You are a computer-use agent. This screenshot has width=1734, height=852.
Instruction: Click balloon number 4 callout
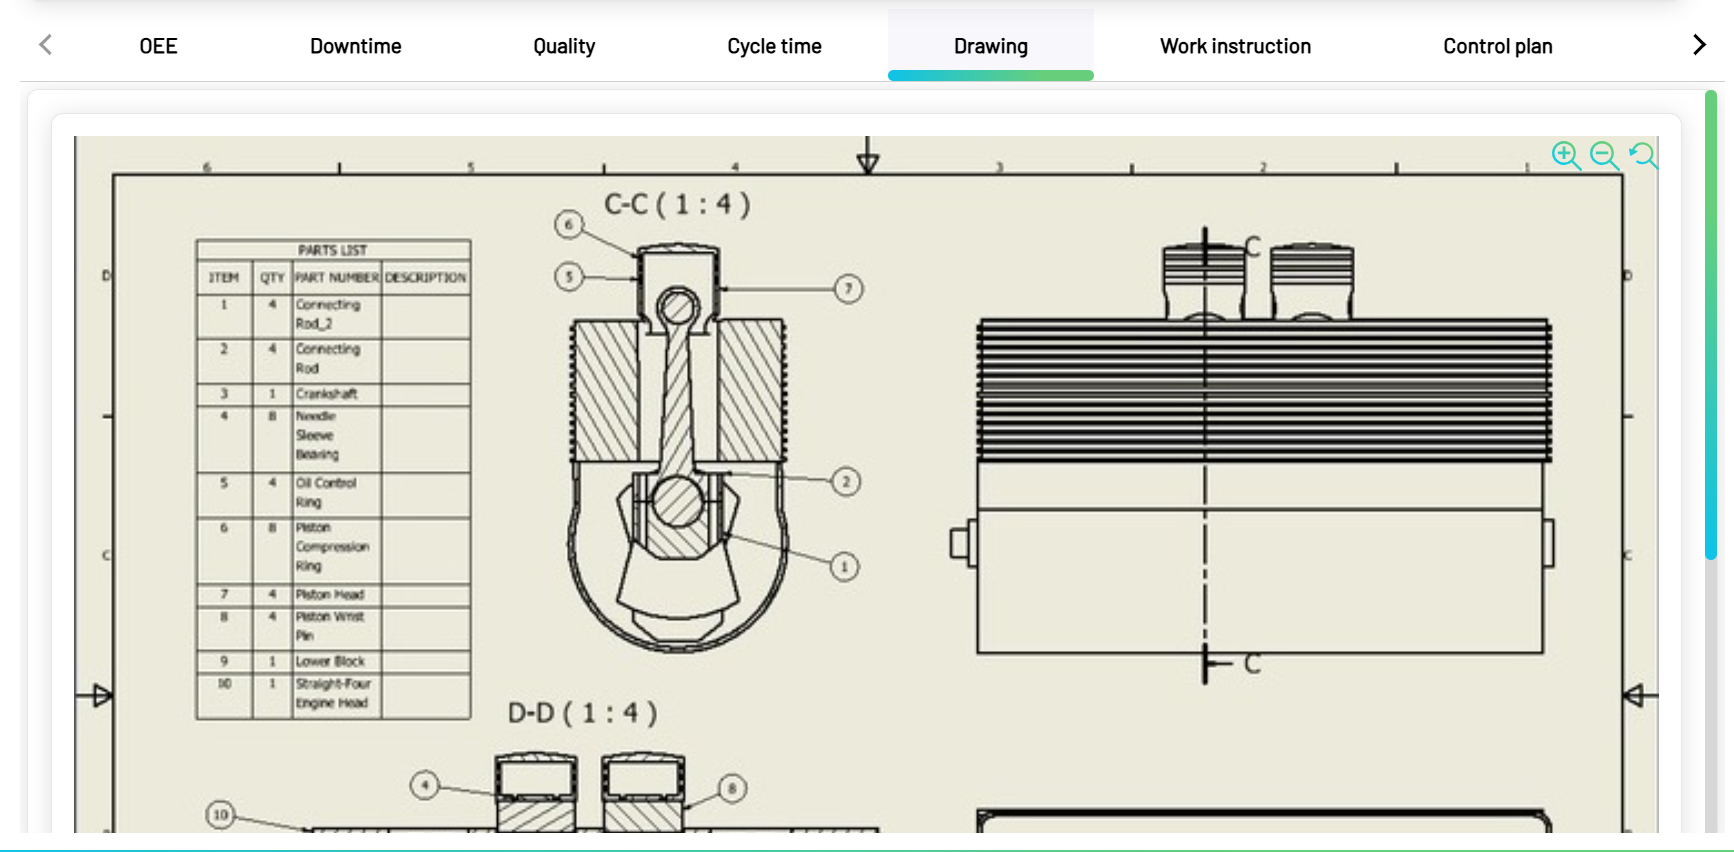point(425,785)
